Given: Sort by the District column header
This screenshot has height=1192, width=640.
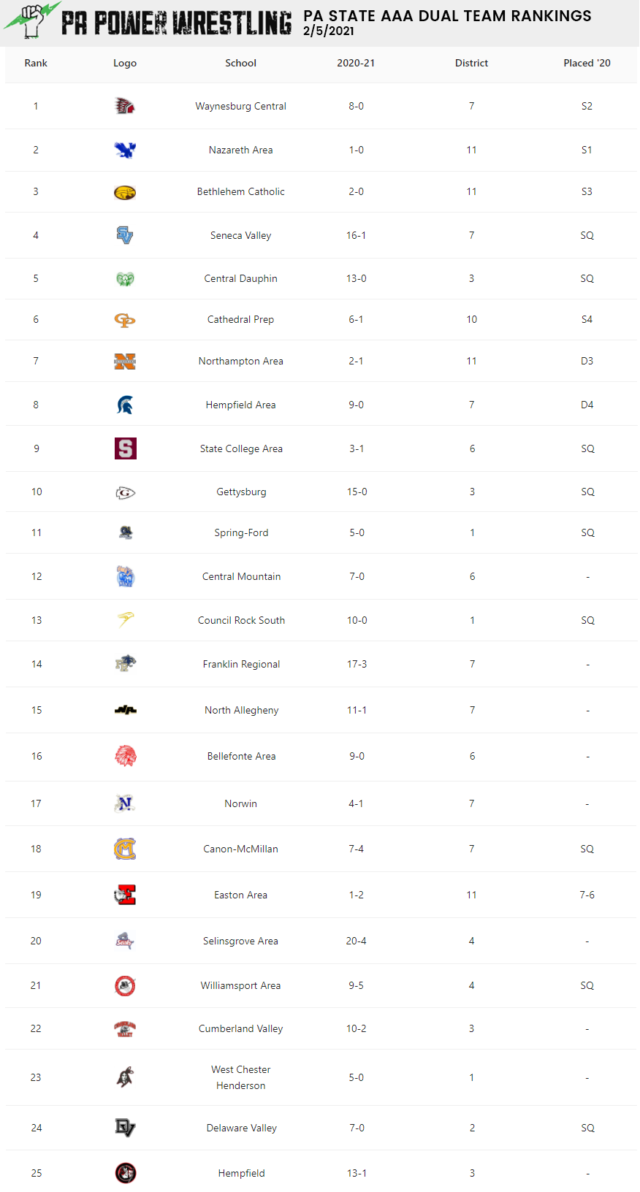Looking at the screenshot, I should point(471,63).
